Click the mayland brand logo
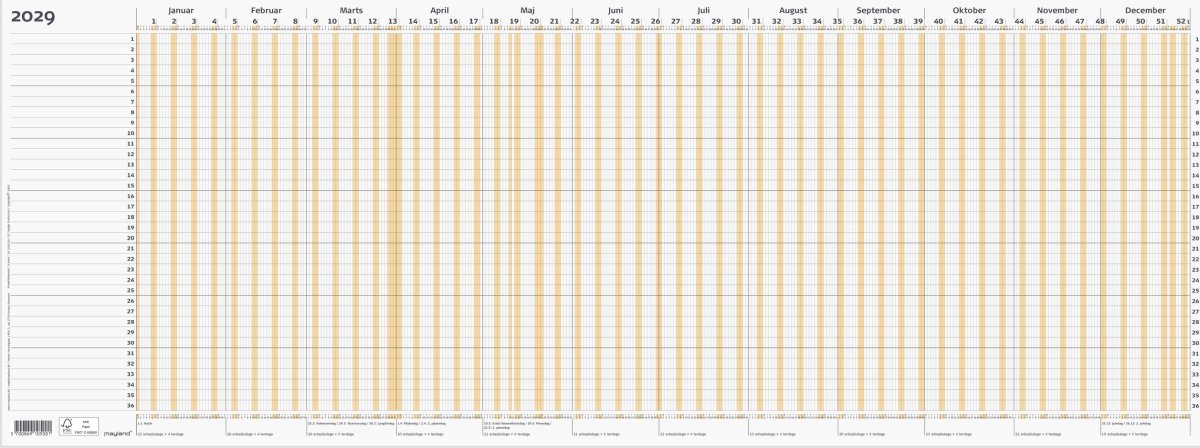The width and height of the screenshot is (1200, 448). (116, 433)
